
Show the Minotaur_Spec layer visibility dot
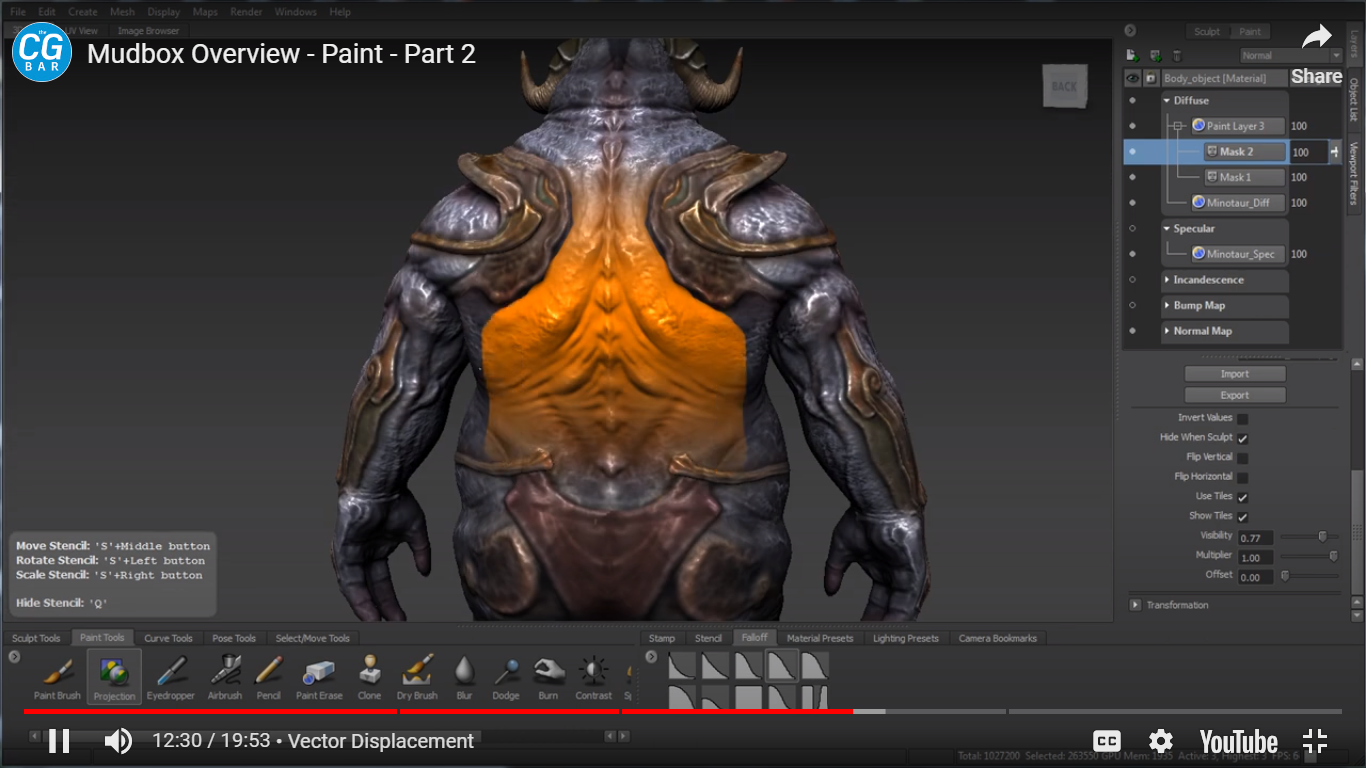[1132, 254]
